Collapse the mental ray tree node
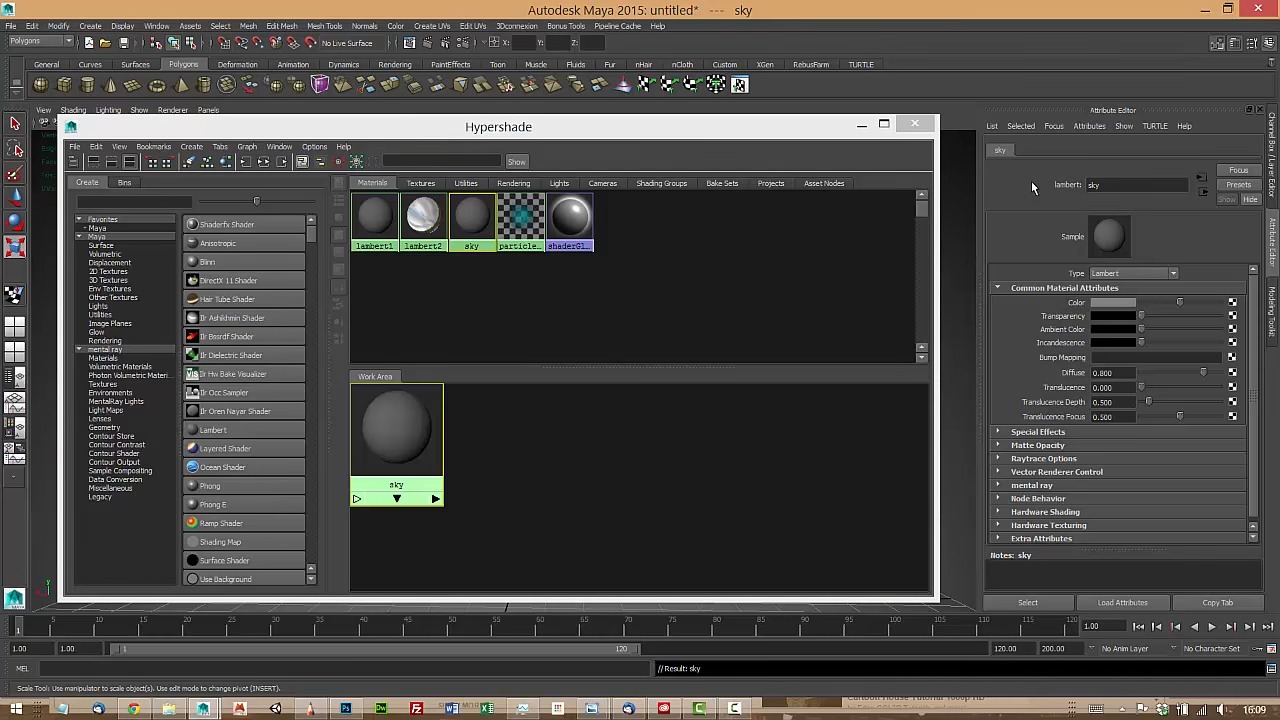The image size is (1280, 720). click(x=80, y=349)
